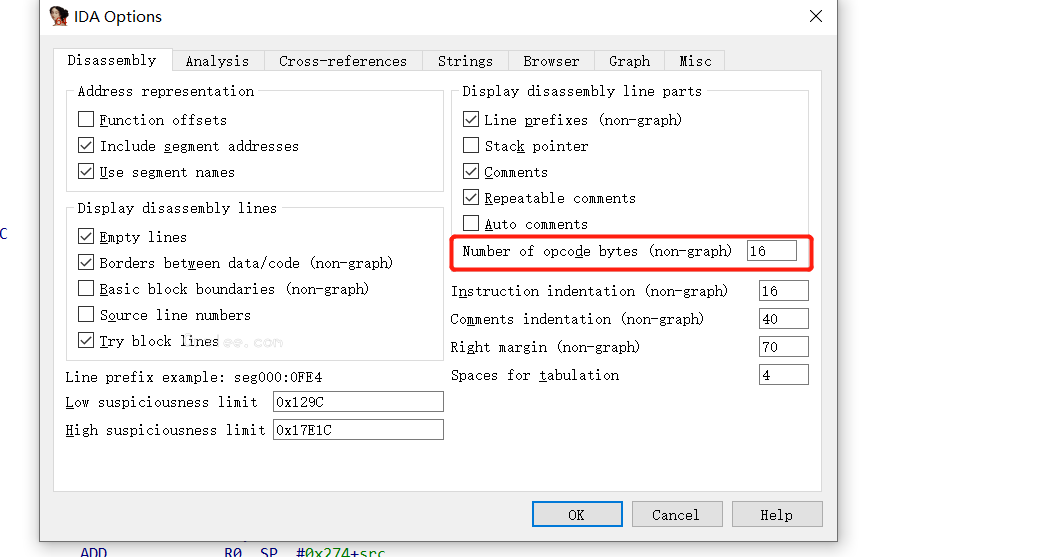Toggle Line prefixes (non-graph) checkbox

[471, 119]
